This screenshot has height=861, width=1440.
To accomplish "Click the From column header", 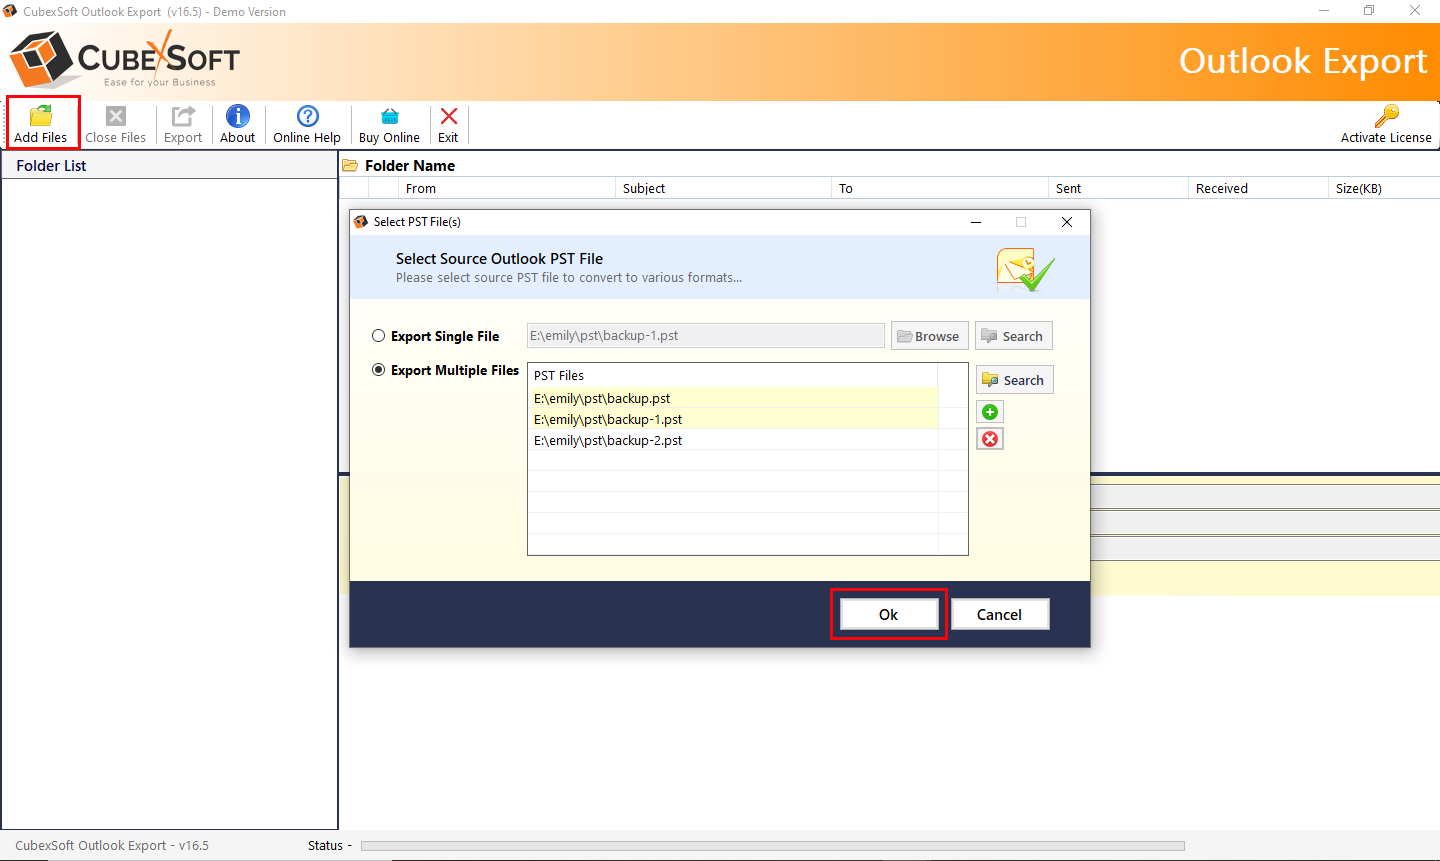I will tap(506, 188).
